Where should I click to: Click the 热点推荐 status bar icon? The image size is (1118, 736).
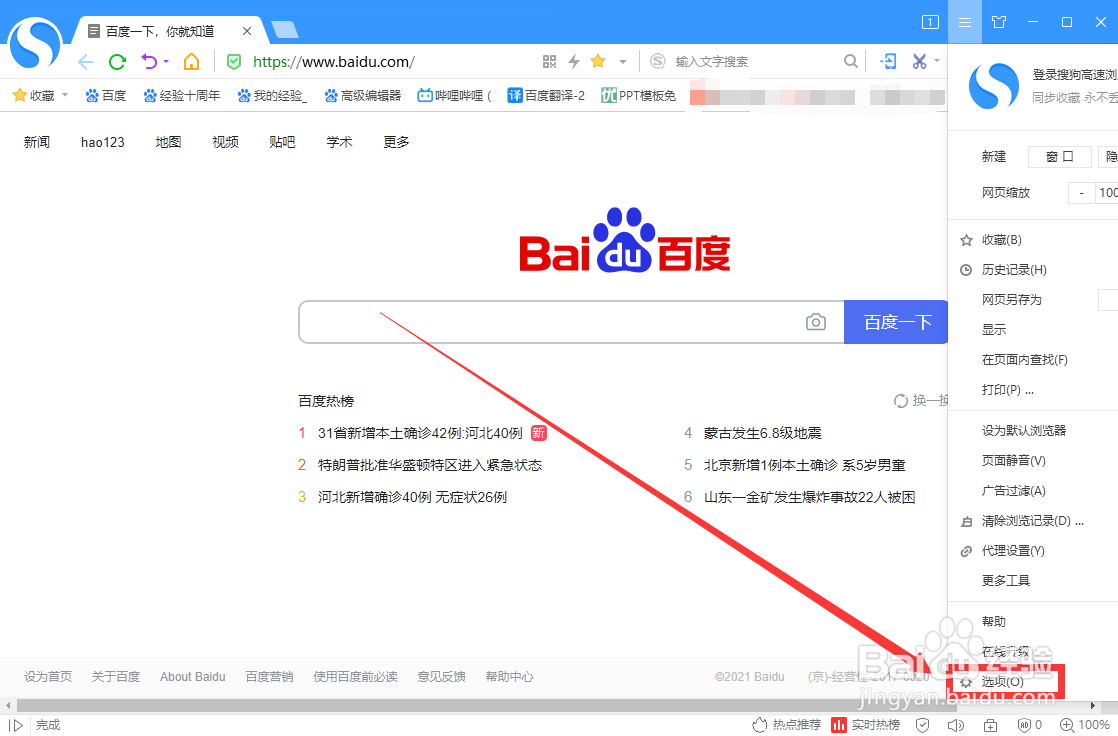[786, 725]
